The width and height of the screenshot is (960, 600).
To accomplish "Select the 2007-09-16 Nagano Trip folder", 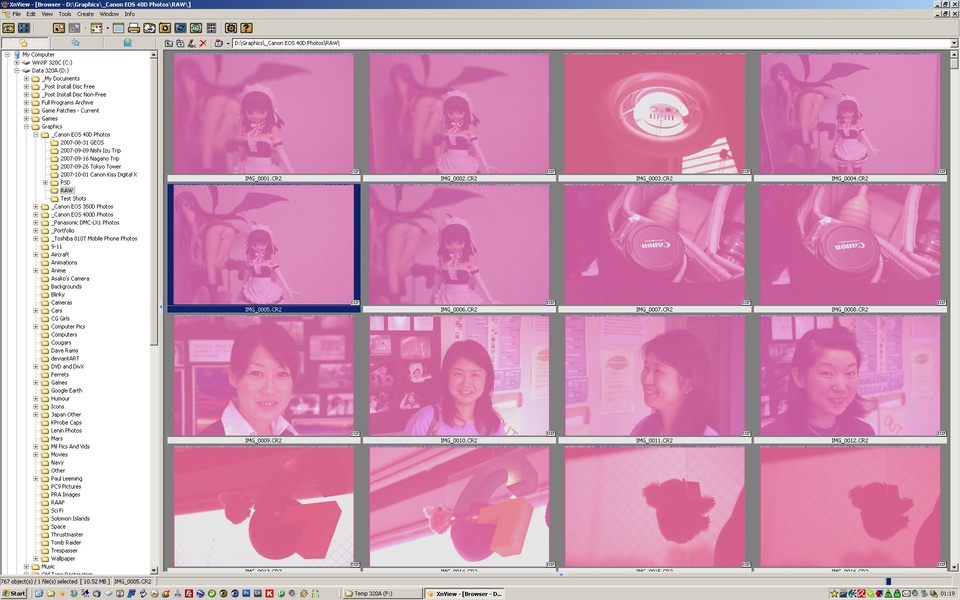I will [89, 159].
